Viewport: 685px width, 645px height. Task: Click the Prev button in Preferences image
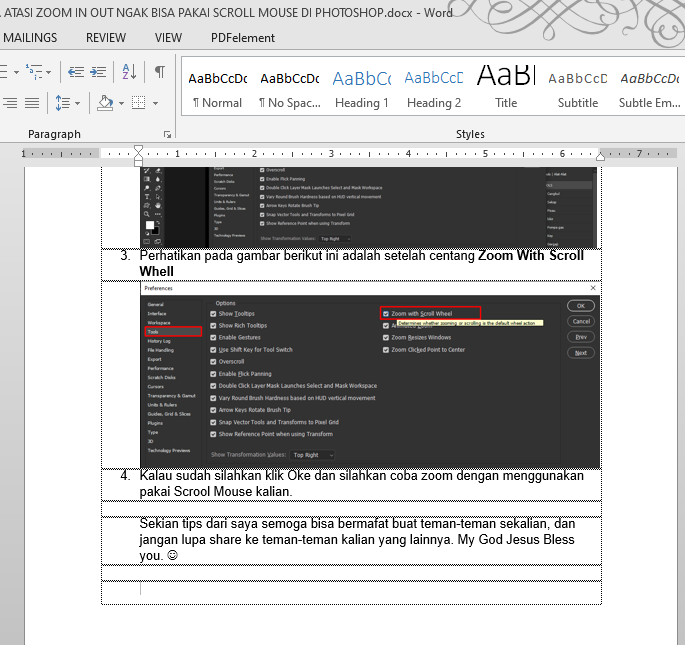[581, 337]
